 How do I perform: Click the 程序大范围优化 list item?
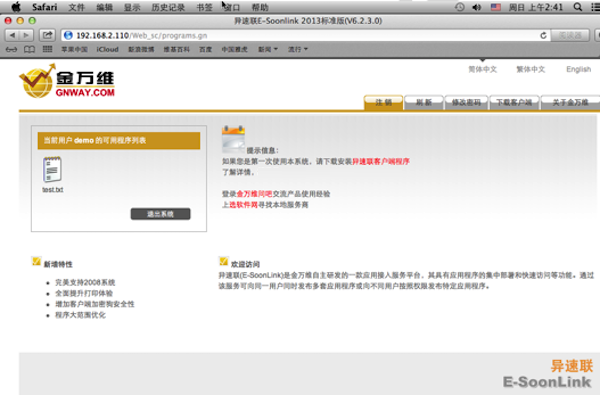tap(80, 315)
